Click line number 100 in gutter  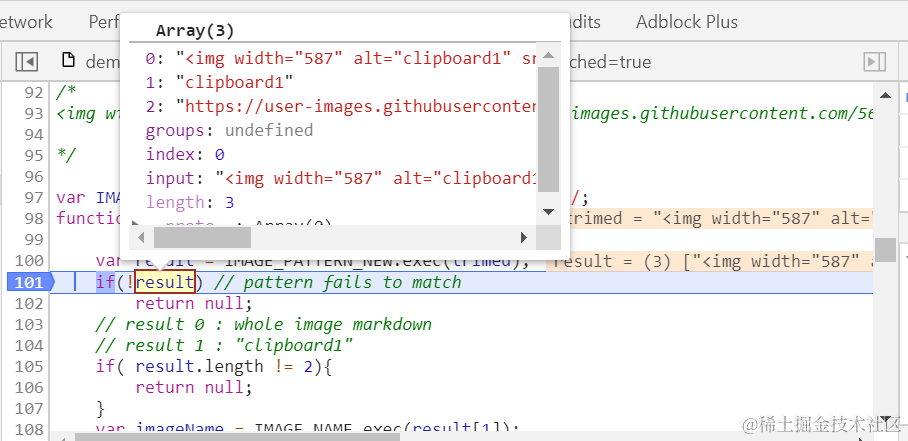click(29, 261)
